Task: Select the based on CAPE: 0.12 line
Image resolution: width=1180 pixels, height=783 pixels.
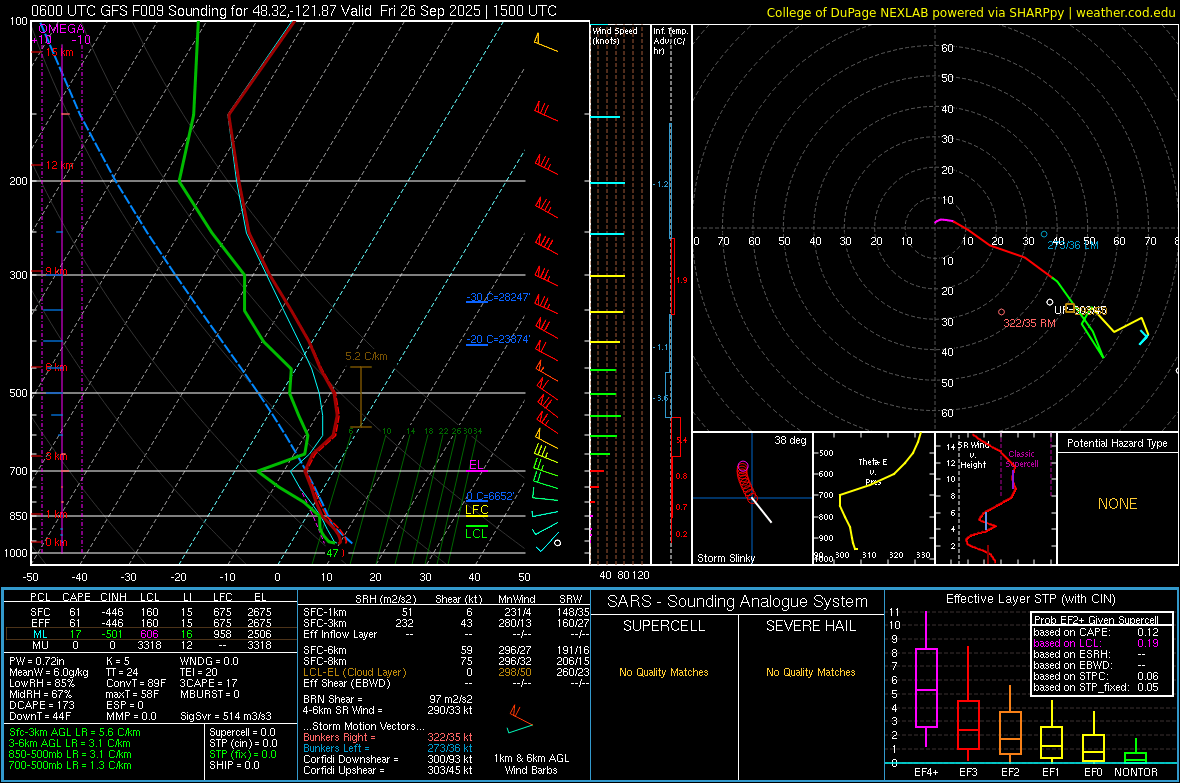Action: (x=1096, y=632)
